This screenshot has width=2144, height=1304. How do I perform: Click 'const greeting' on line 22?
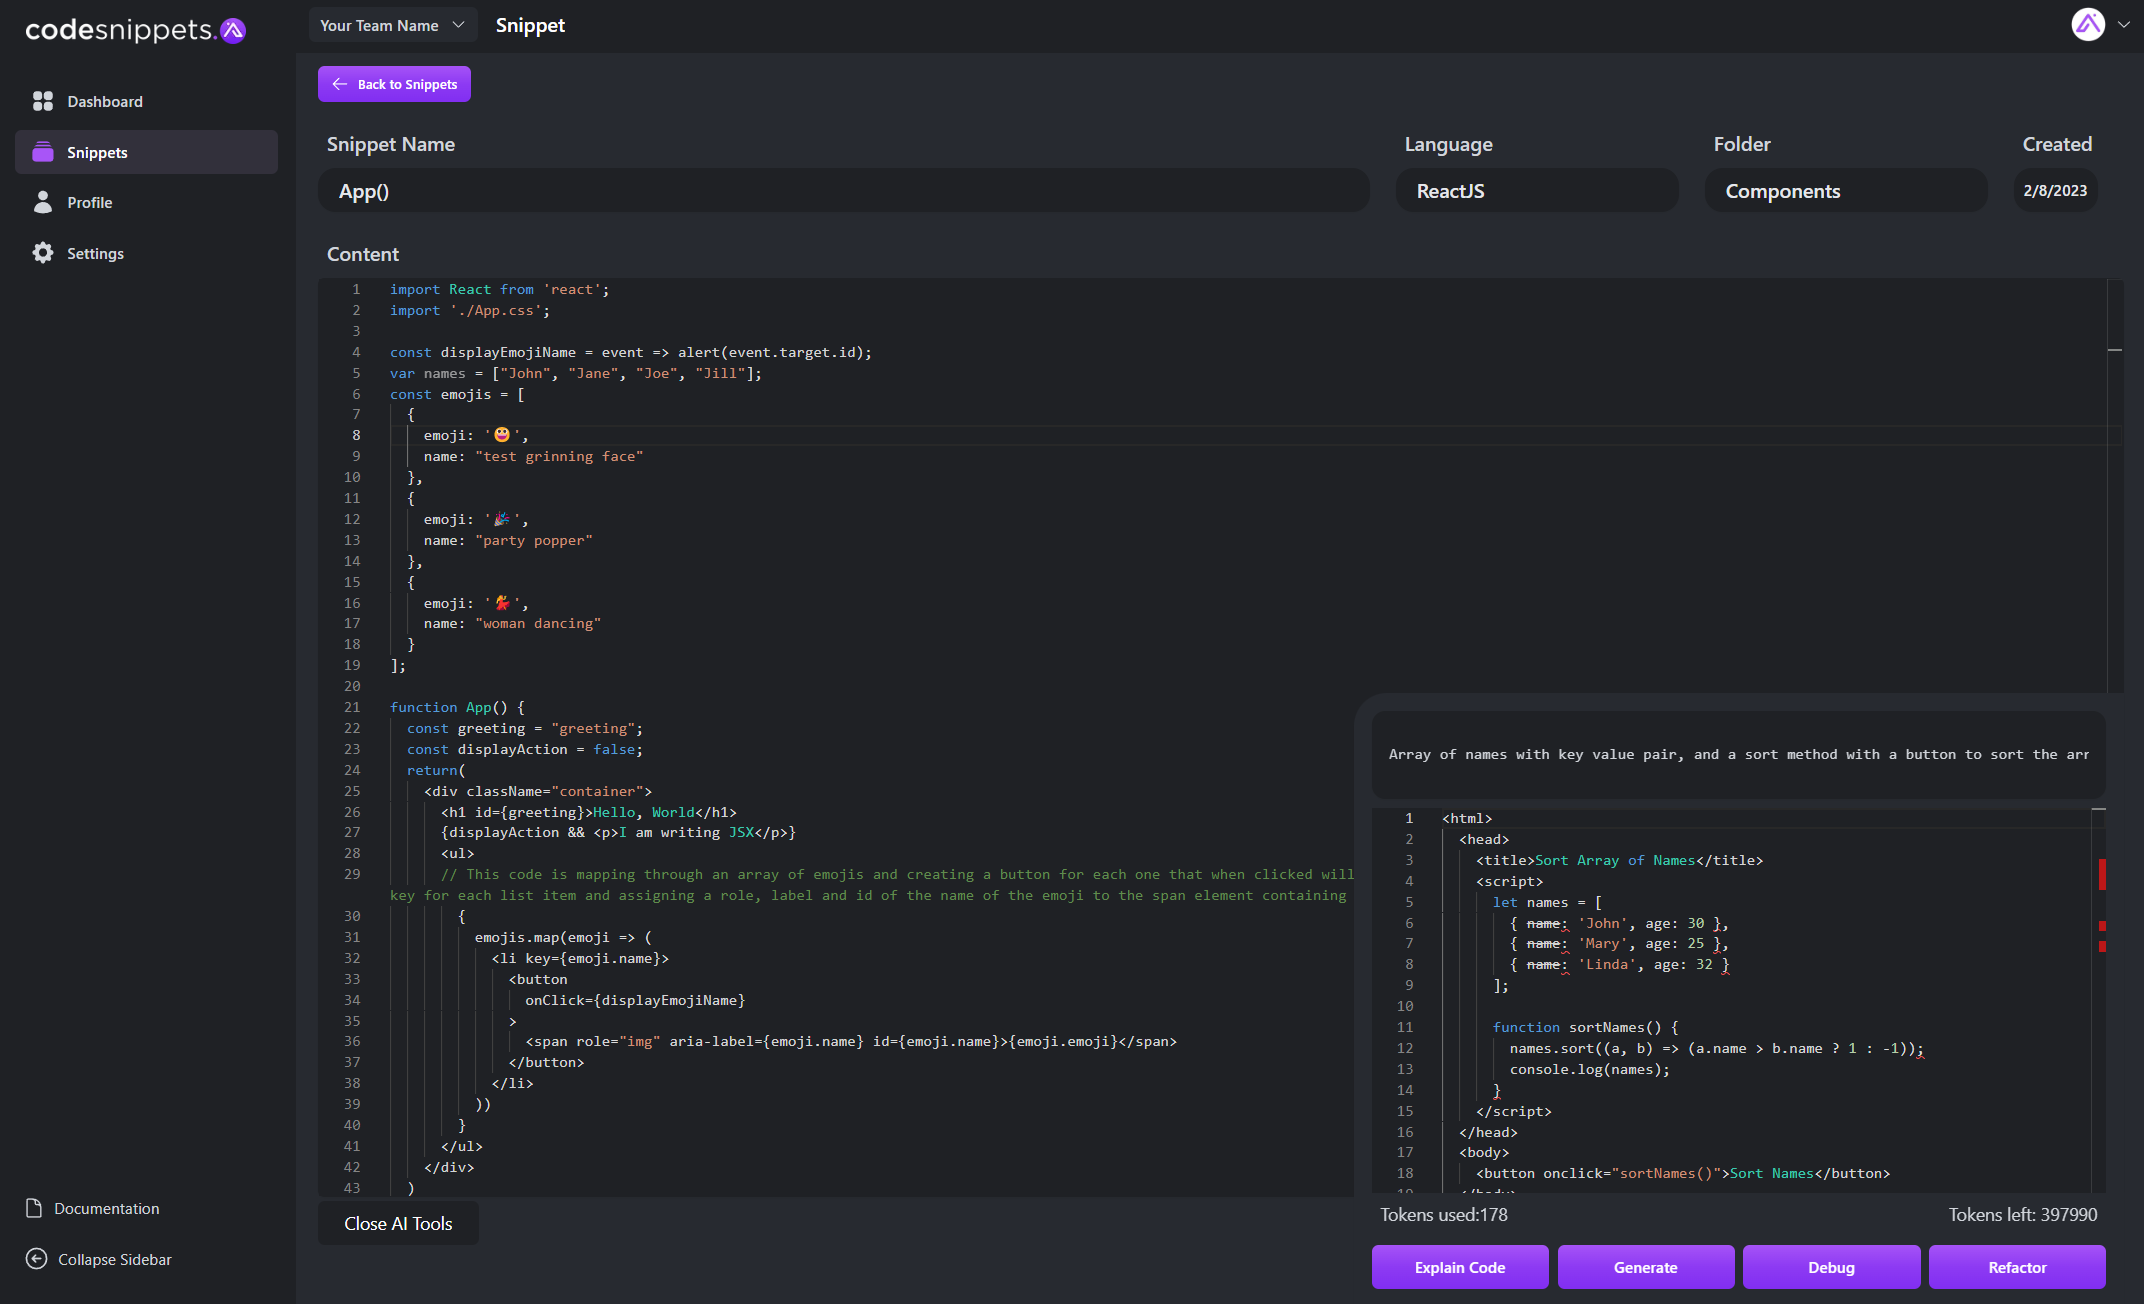tap(466, 728)
